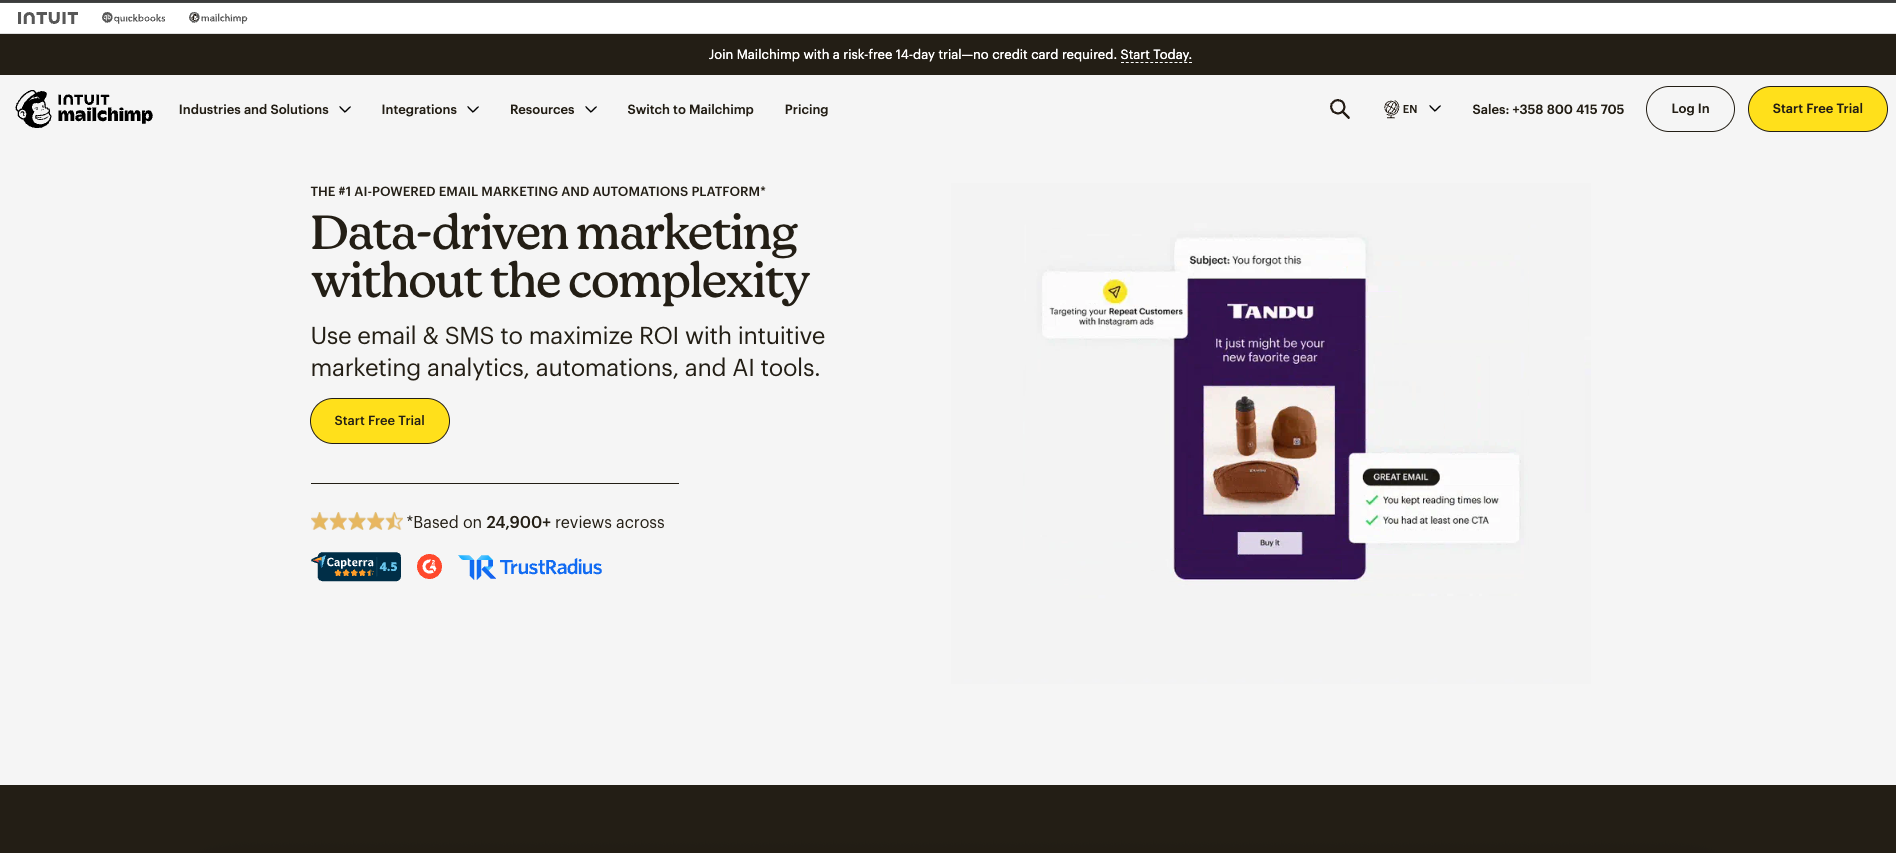Screen dimensions: 1896x853
Task: Expand the Industries and Solutions menu
Action: tap(265, 109)
